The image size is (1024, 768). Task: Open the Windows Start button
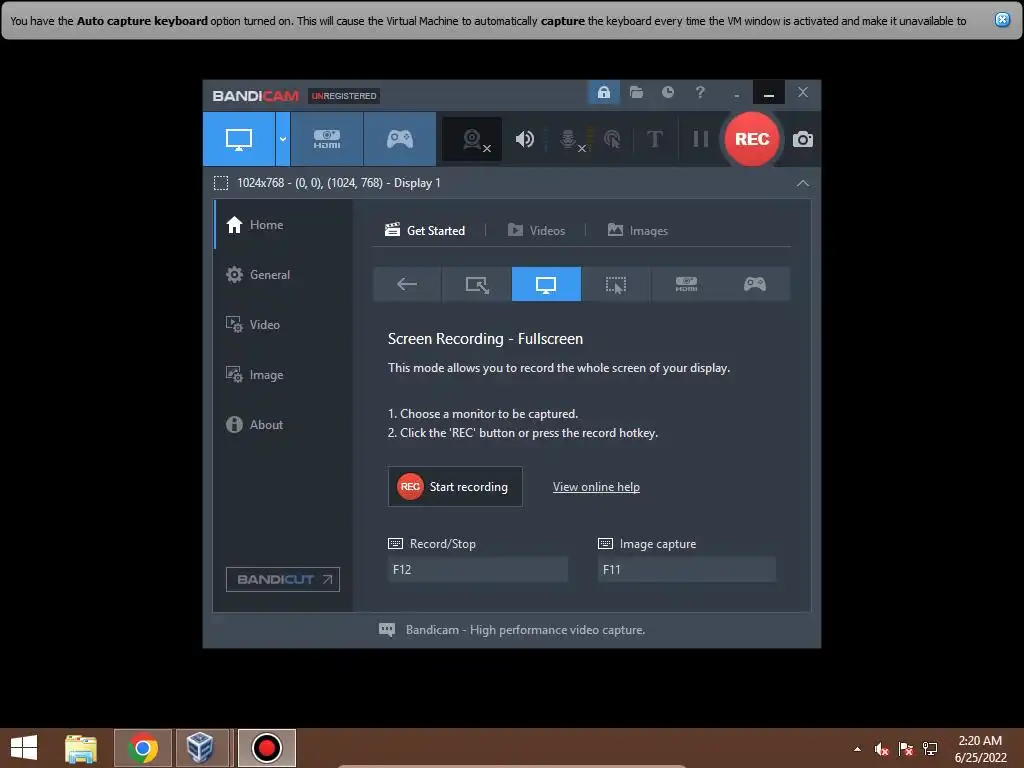point(24,748)
